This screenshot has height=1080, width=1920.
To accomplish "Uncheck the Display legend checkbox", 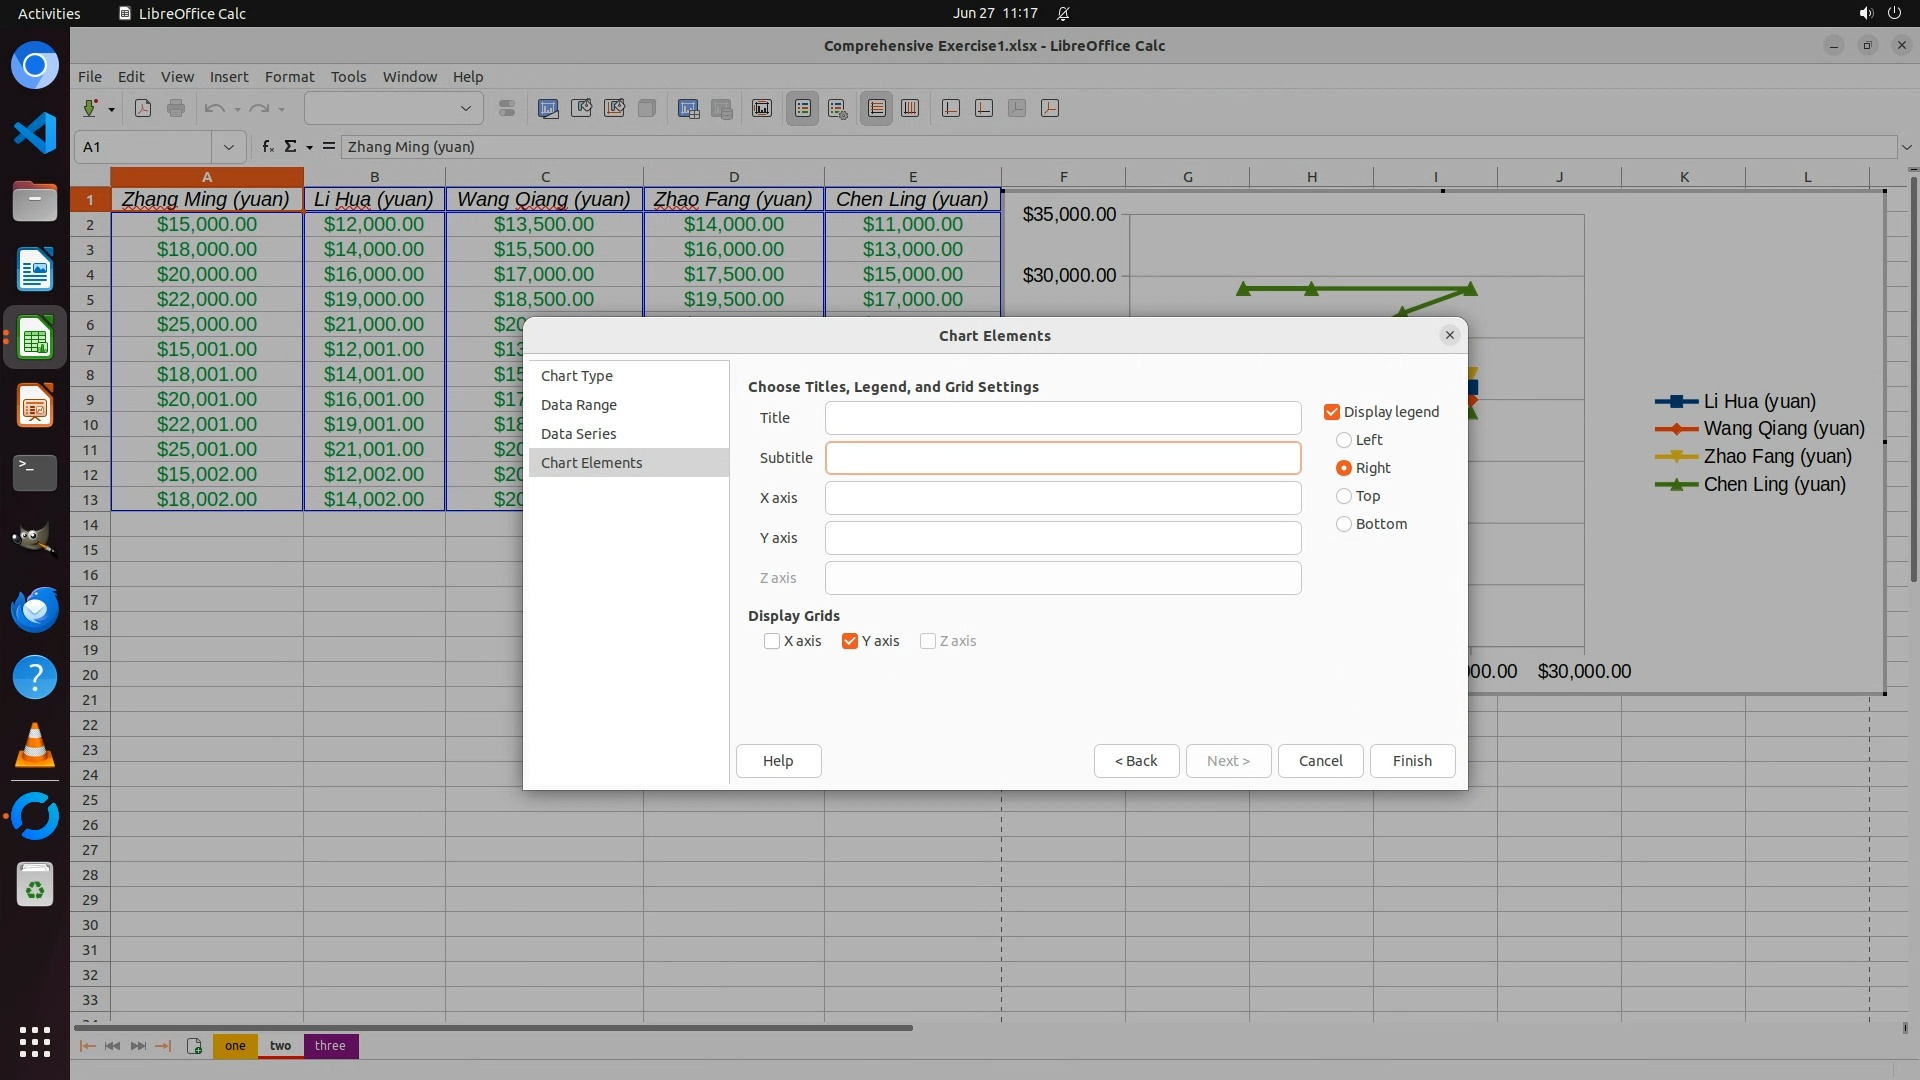I will click(1332, 412).
